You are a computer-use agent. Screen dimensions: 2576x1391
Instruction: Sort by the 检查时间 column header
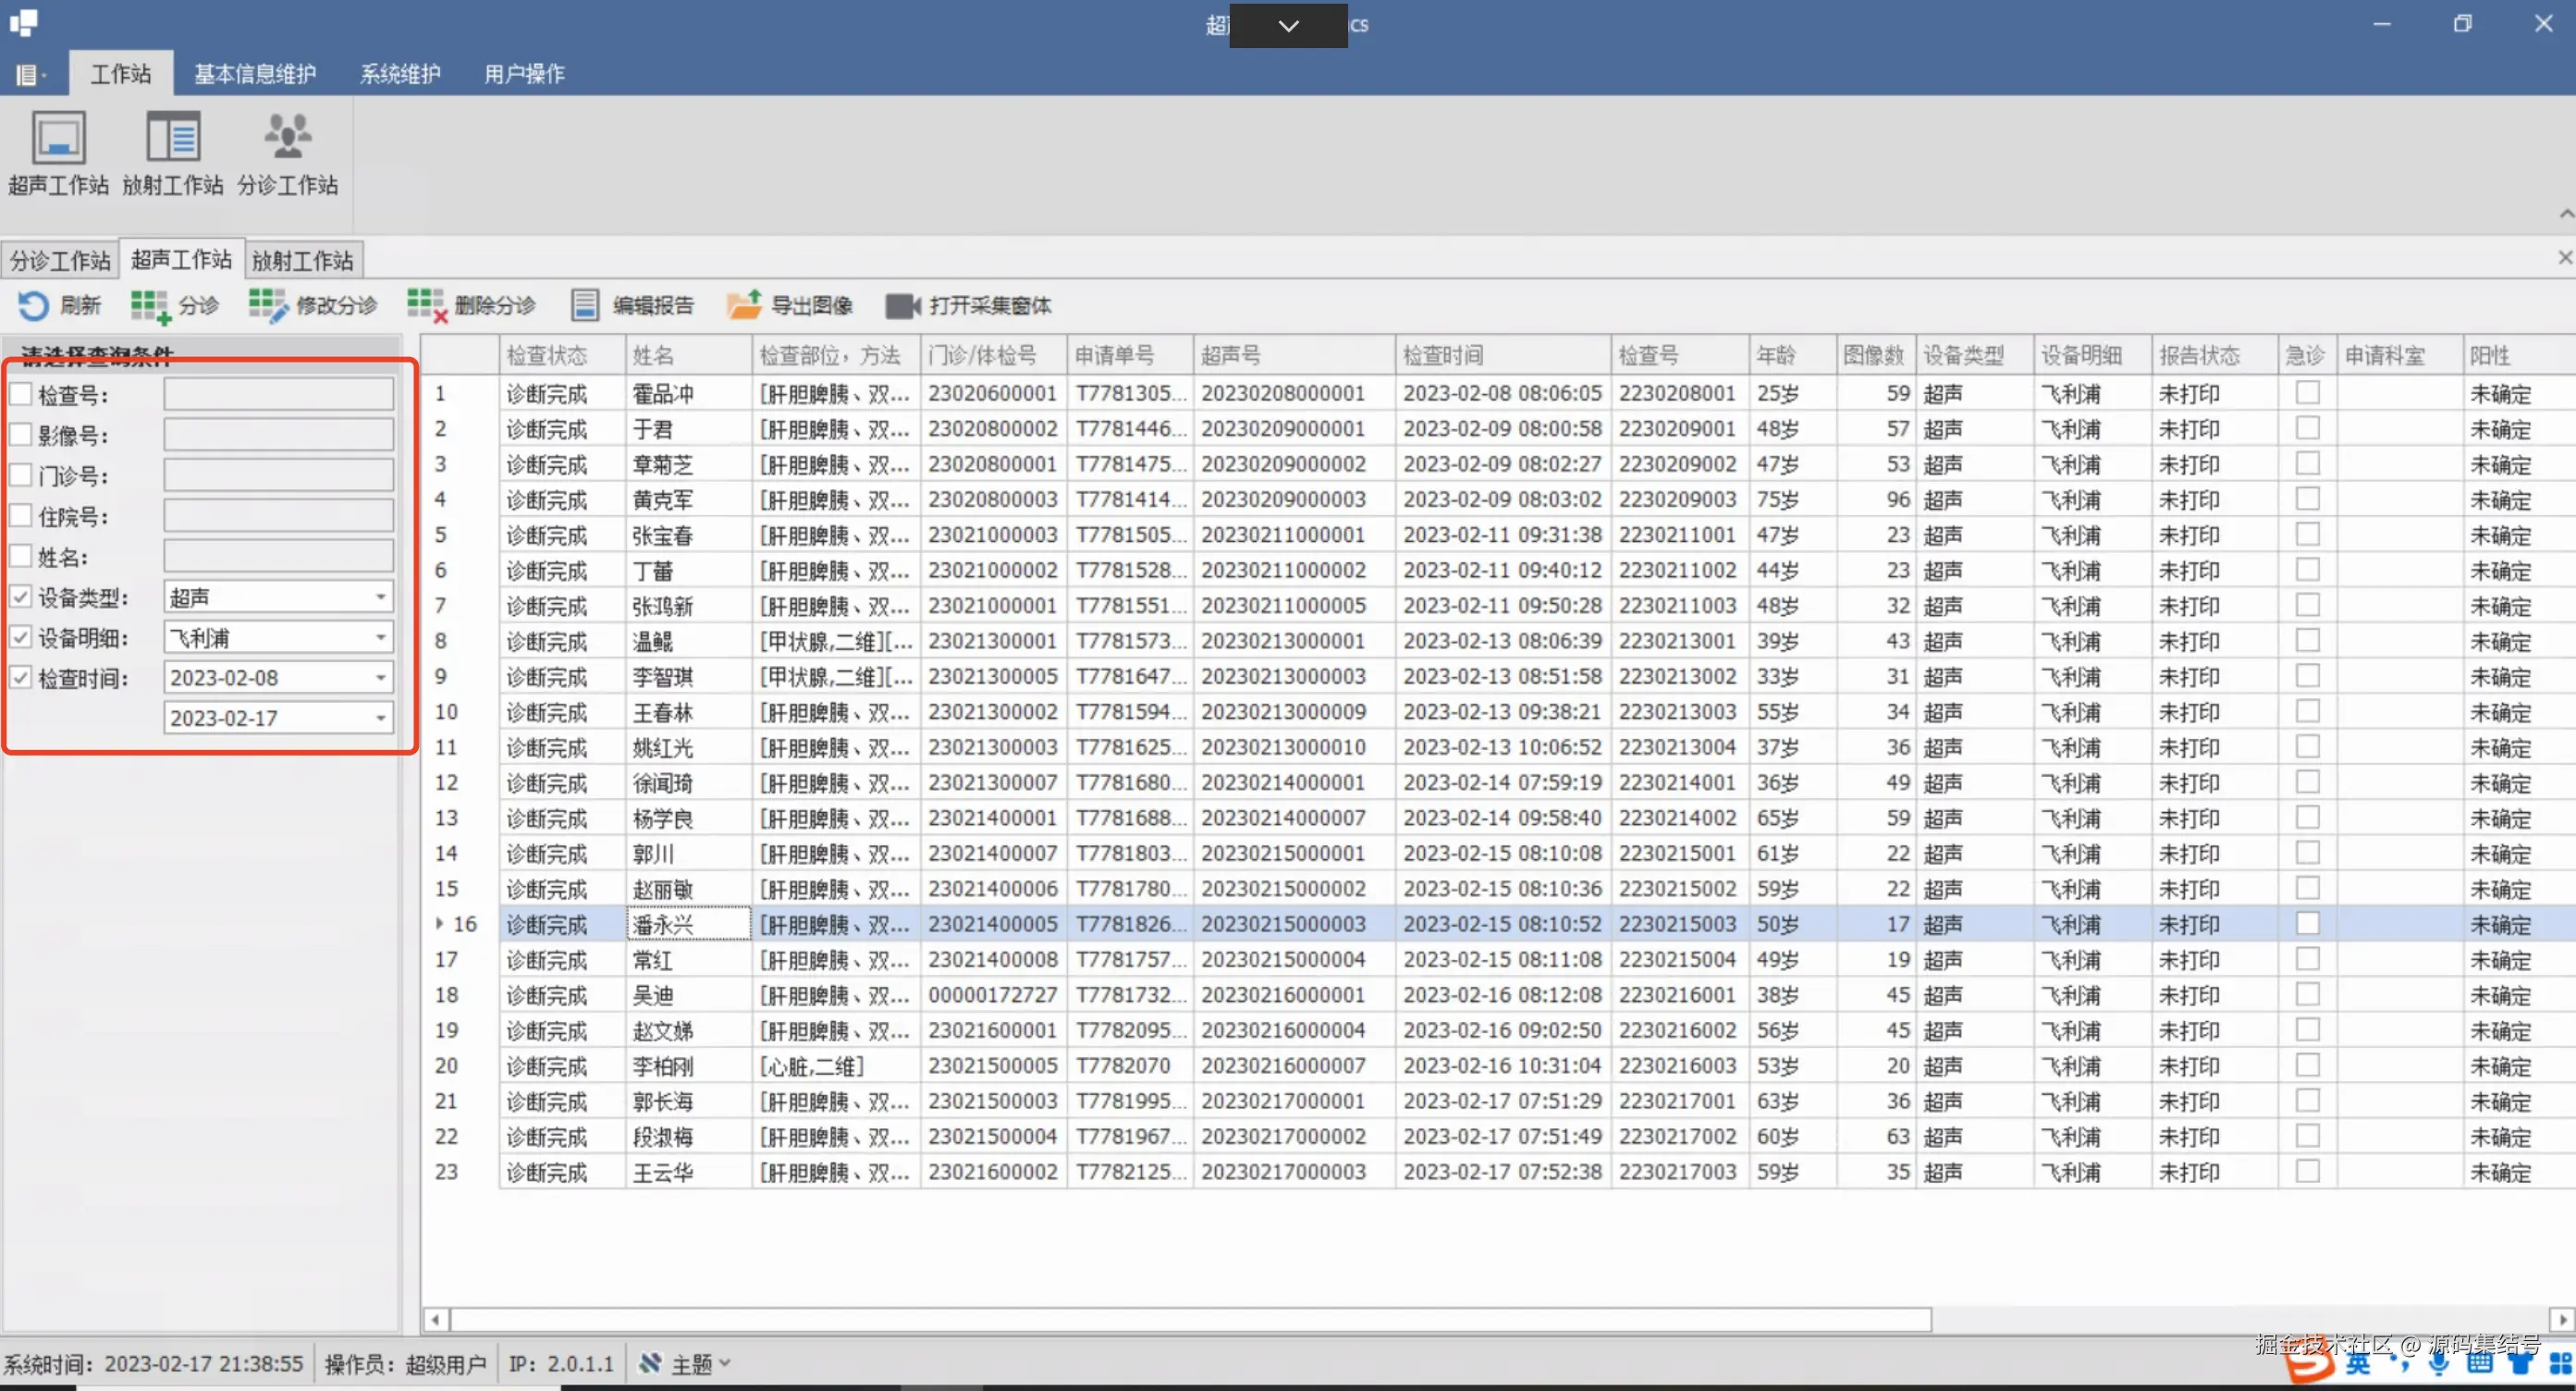click(x=1442, y=355)
